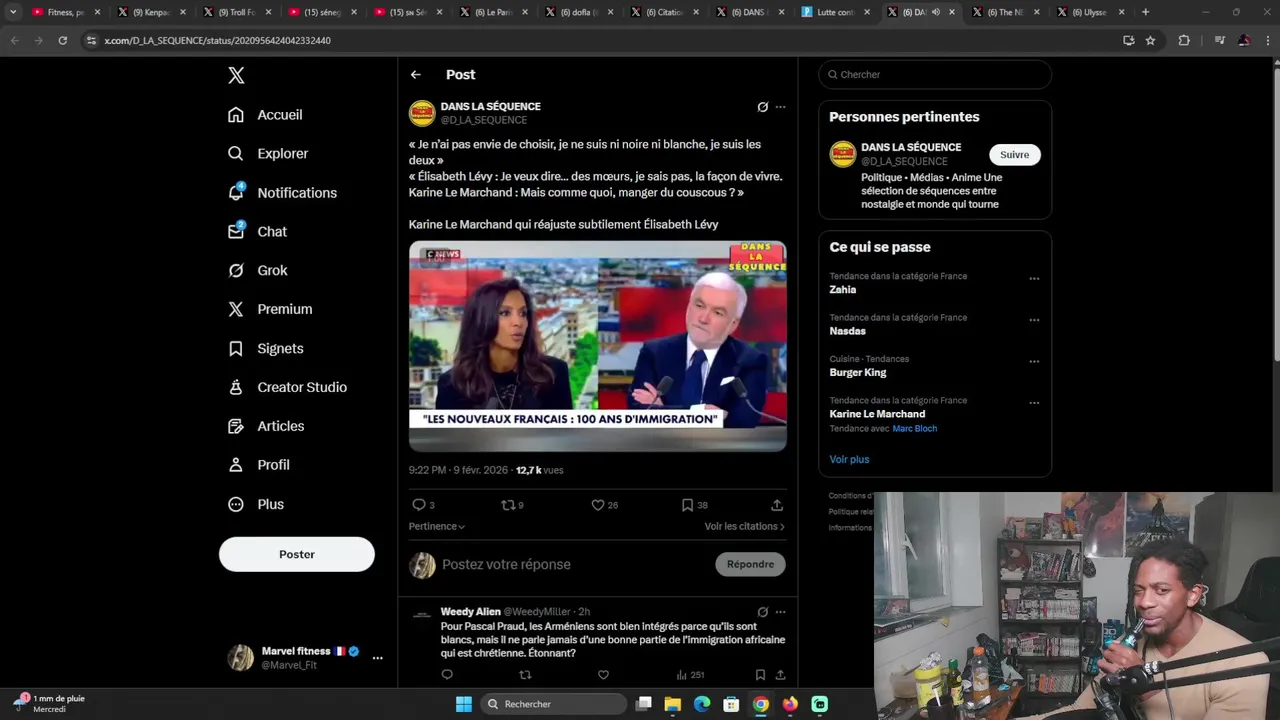Bookmark Weedy Alien's reply
The height and width of the screenshot is (720, 1280).
tap(760, 675)
